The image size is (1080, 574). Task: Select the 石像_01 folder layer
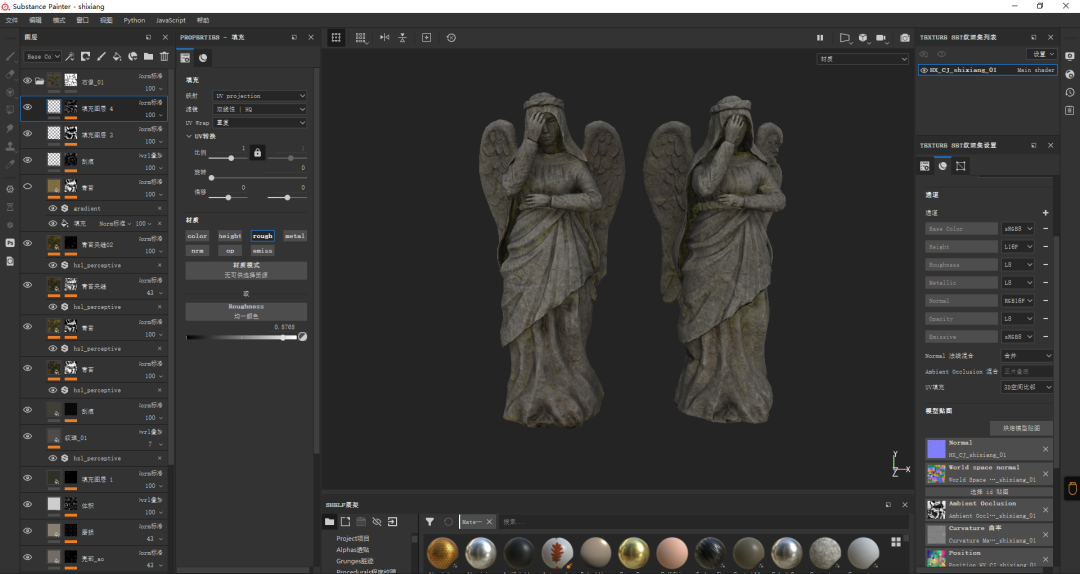tap(95, 81)
